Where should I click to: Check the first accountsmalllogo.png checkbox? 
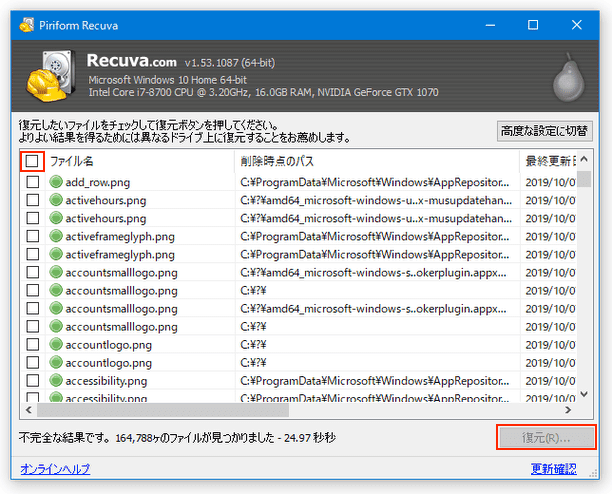coord(33,272)
